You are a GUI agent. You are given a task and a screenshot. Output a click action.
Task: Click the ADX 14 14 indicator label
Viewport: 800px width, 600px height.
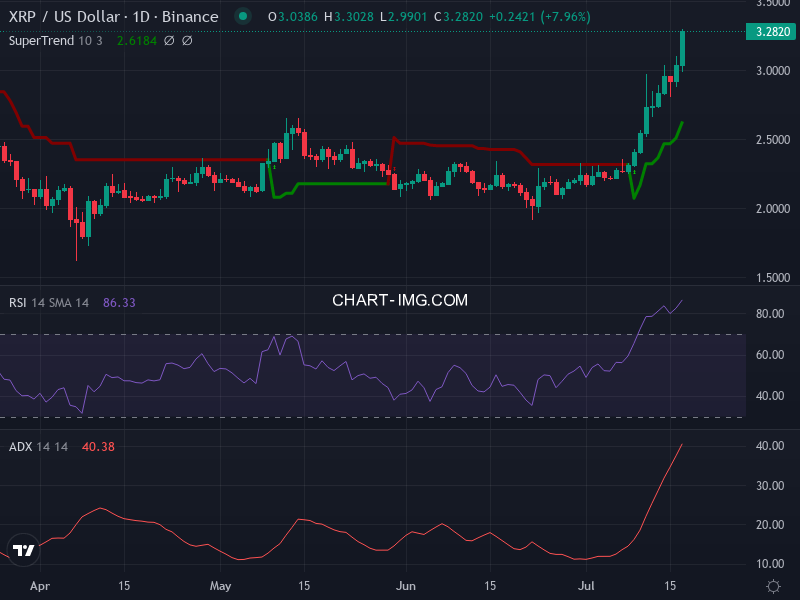click(x=38, y=447)
